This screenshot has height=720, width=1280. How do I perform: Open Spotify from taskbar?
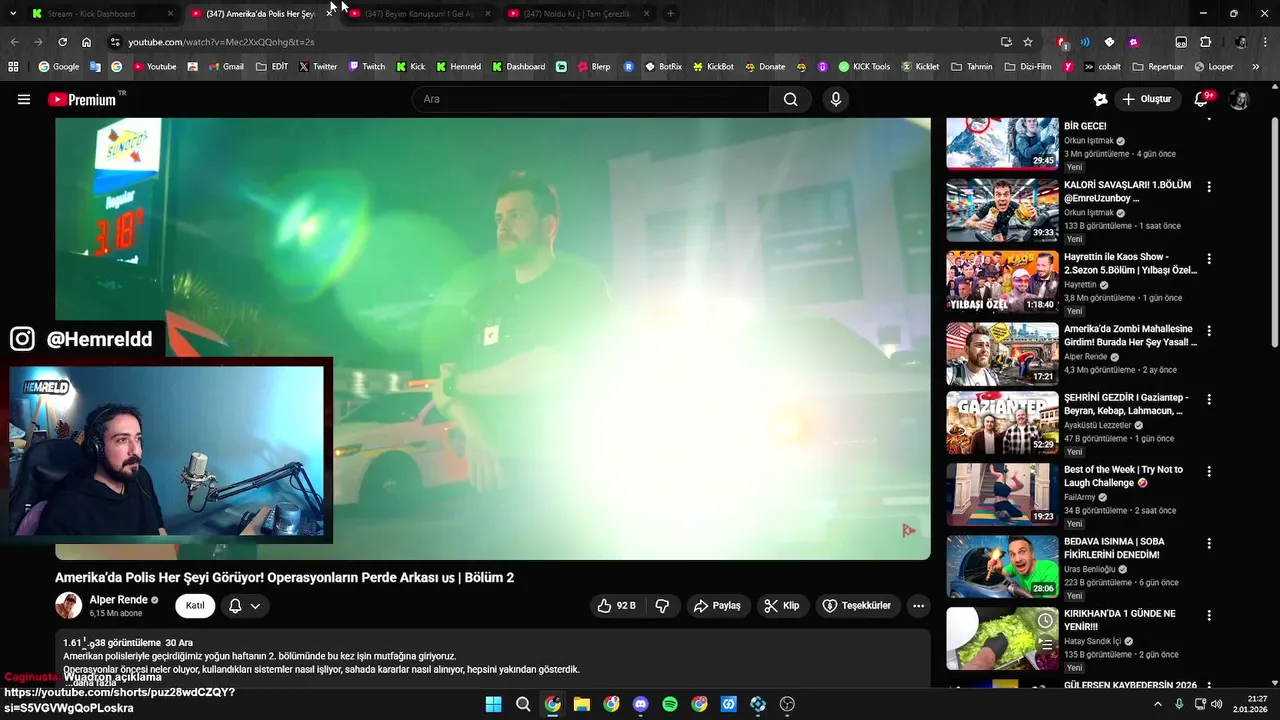[670, 704]
